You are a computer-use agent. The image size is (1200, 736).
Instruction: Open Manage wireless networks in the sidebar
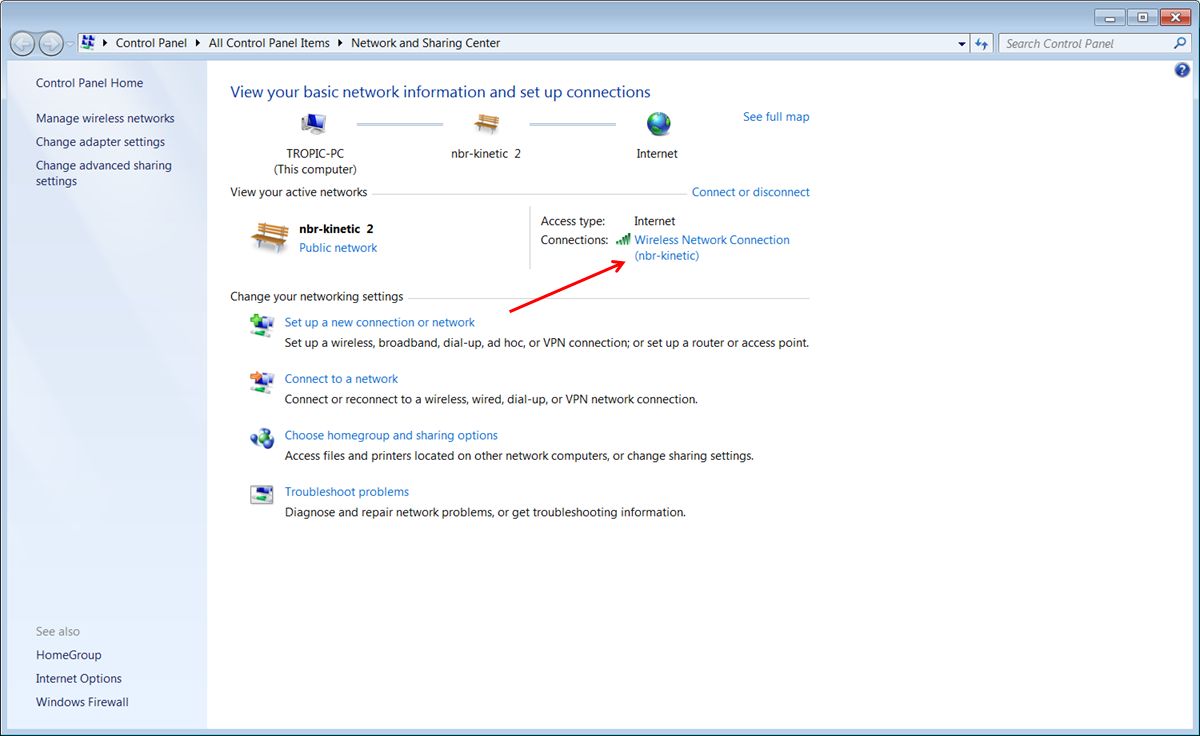pyautogui.click(x=105, y=118)
